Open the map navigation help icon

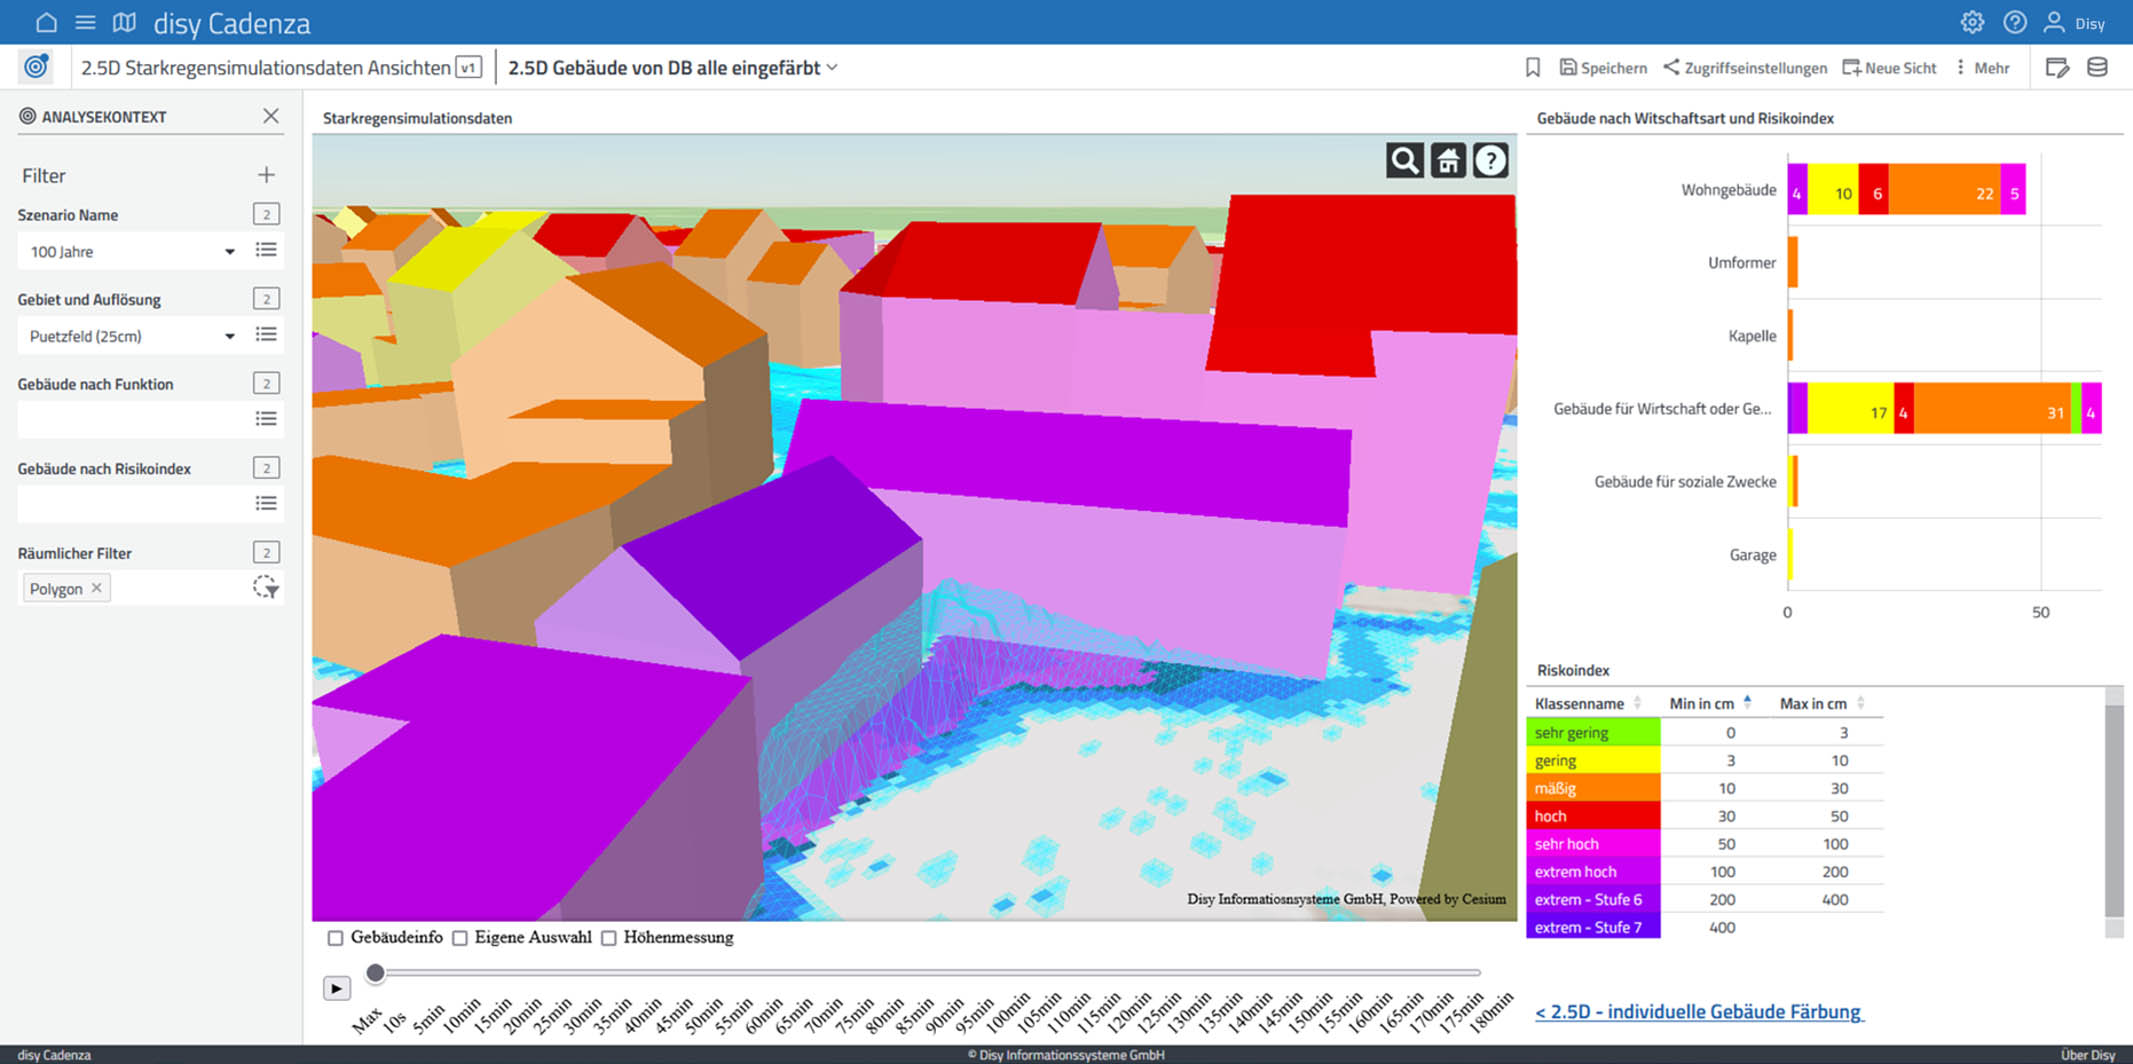pos(1490,161)
